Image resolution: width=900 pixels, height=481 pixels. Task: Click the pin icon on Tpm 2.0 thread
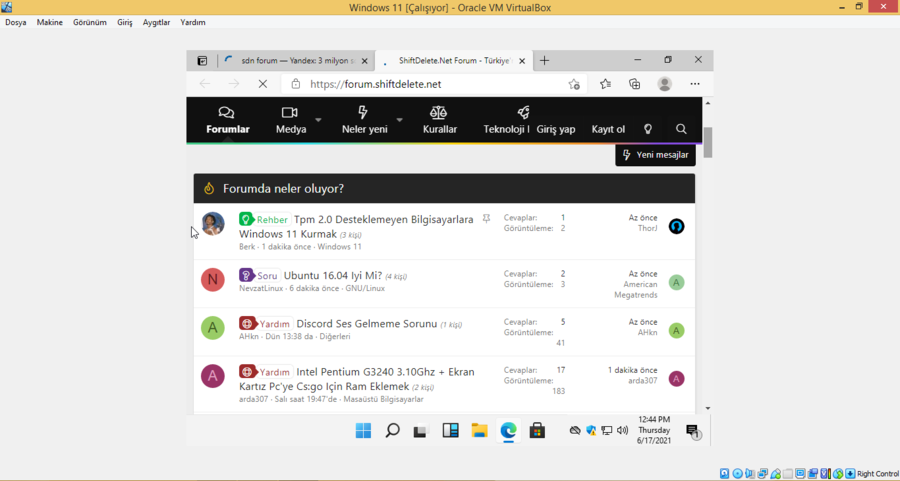pyautogui.click(x=486, y=219)
